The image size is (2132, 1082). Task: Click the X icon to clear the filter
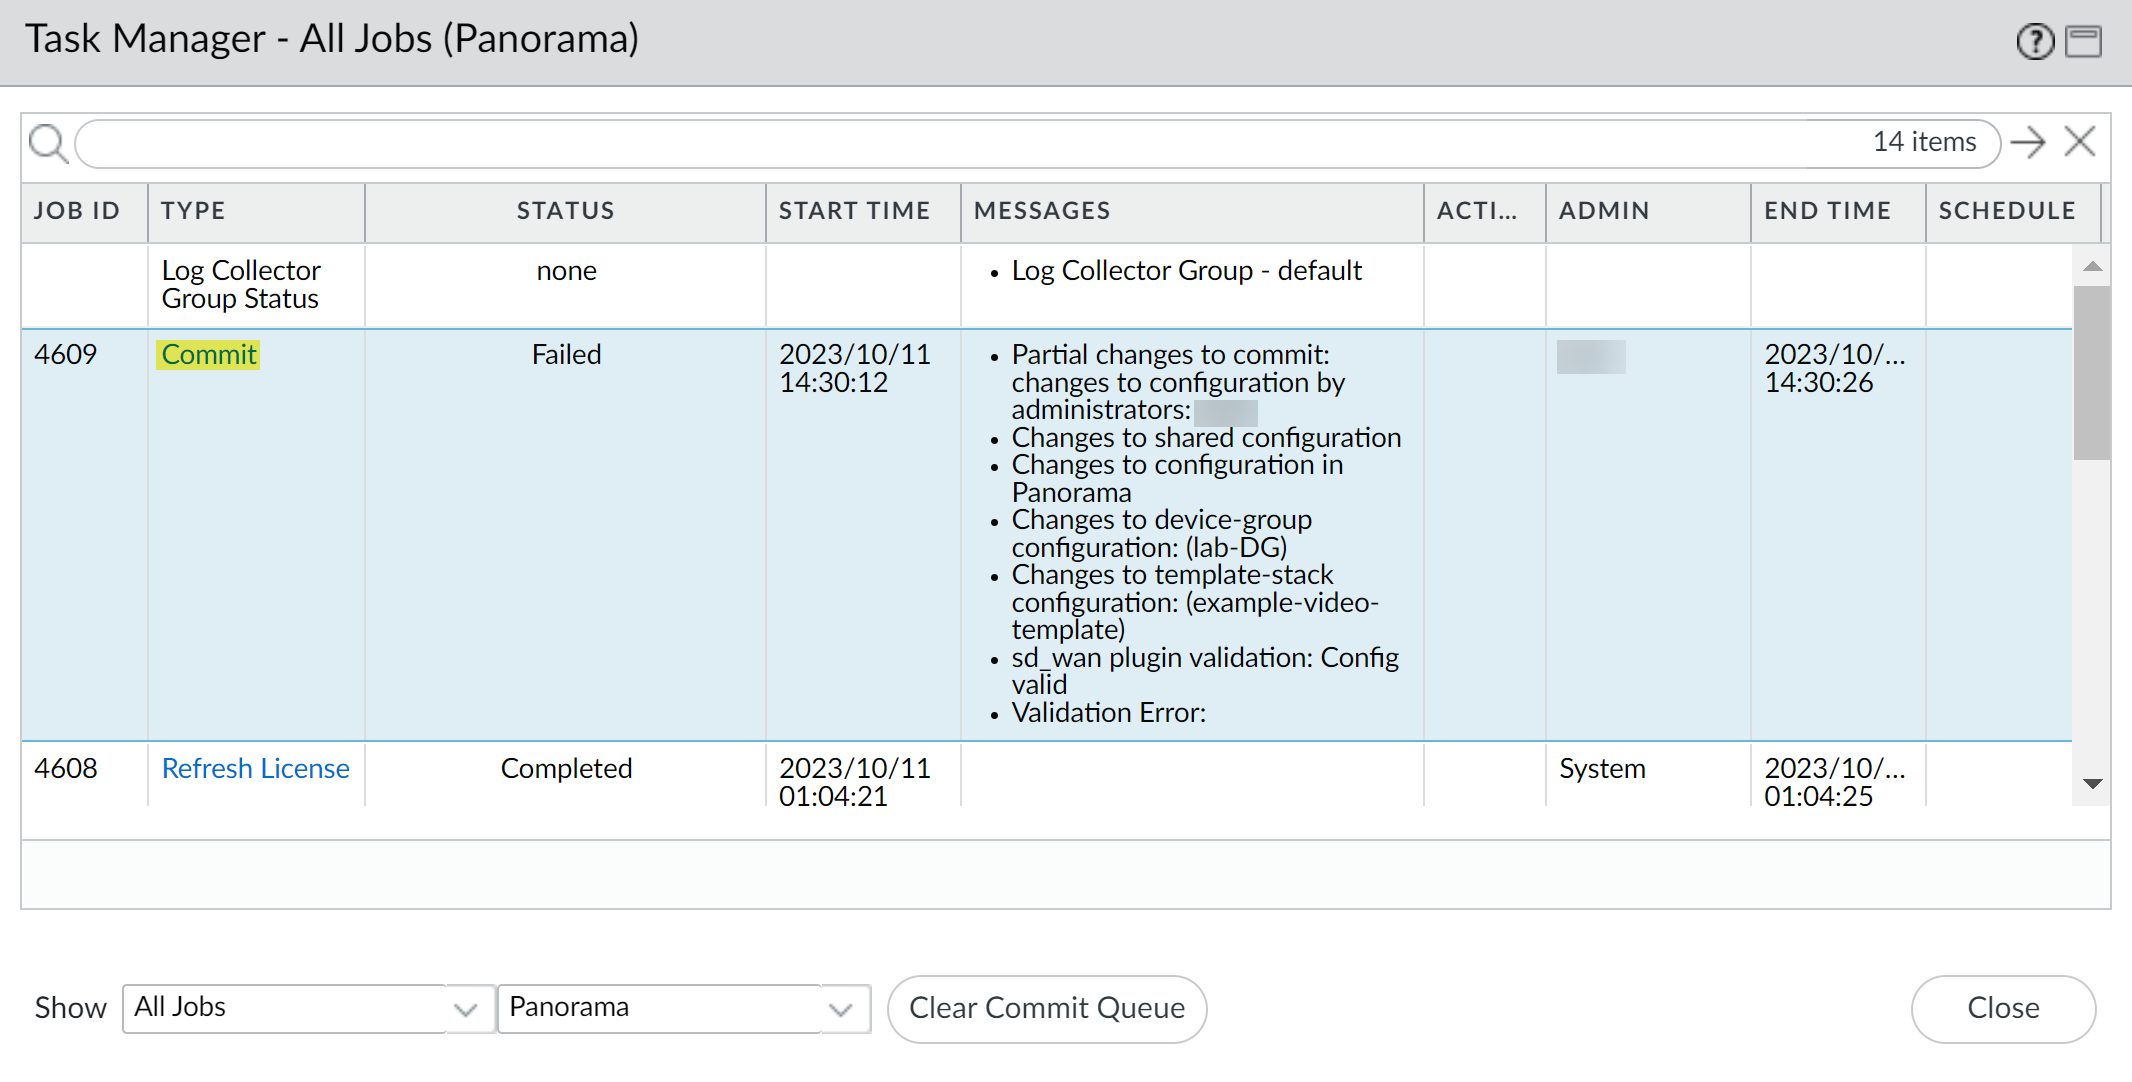2080,142
